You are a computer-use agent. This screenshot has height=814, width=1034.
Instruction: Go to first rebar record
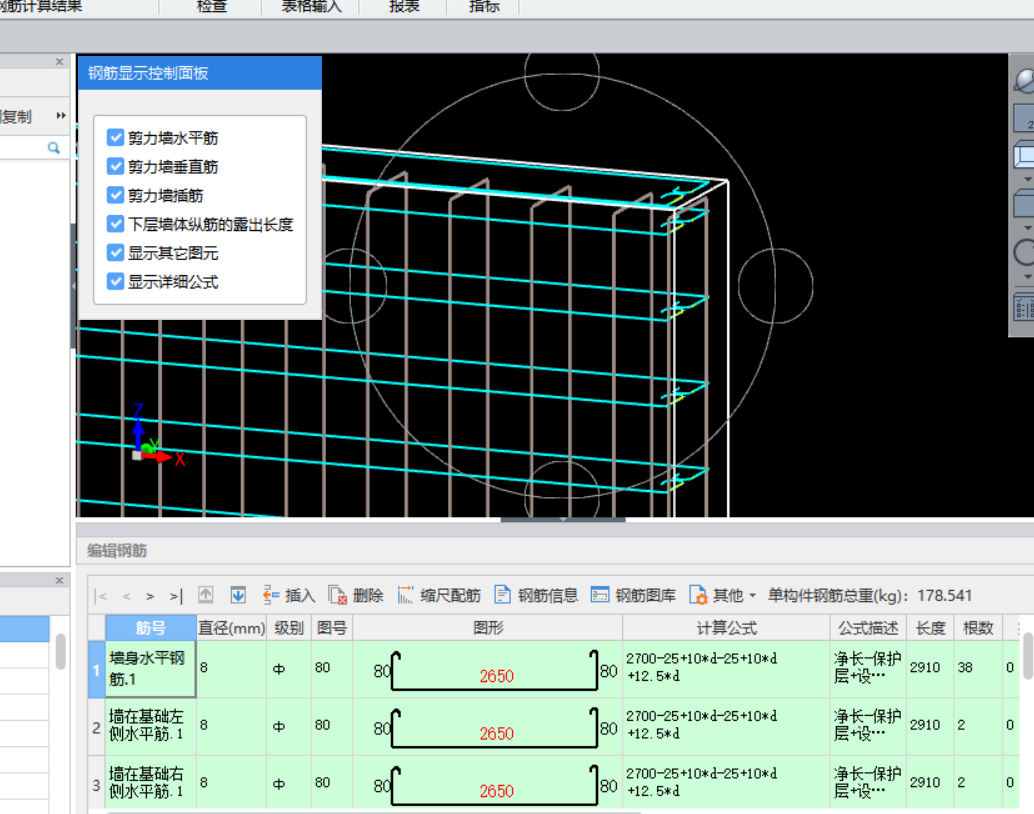coord(101,596)
